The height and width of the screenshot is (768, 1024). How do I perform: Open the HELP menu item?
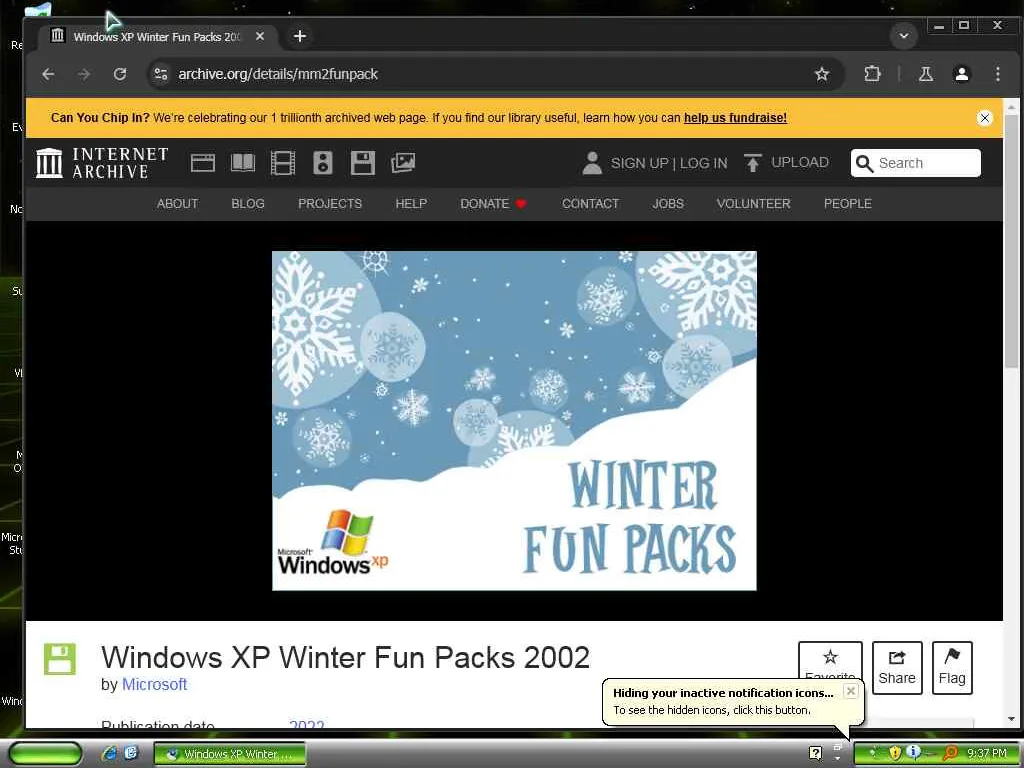tap(411, 204)
